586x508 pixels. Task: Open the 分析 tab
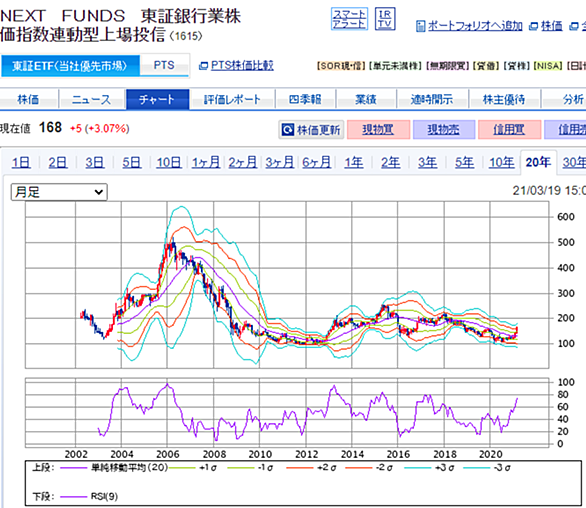coord(564,99)
